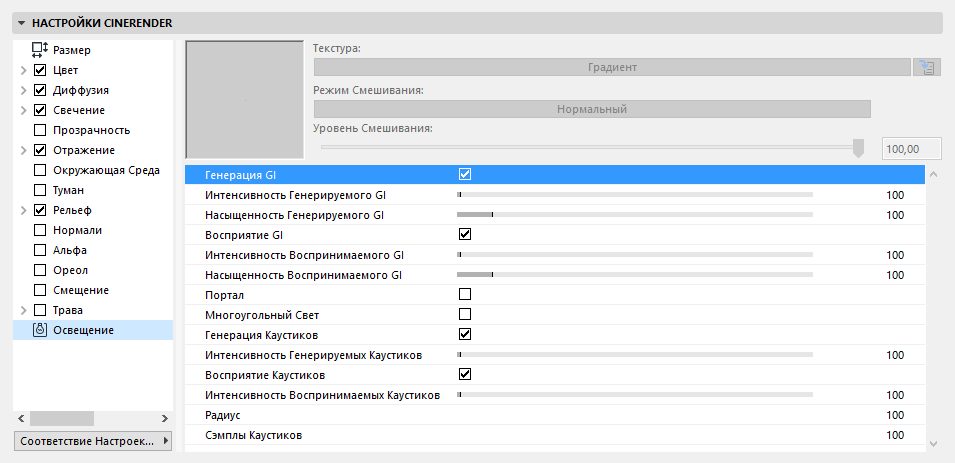Viewport: 955px width, 463px height.
Task: Click the texture preview thumbnail
Action: point(244,99)
